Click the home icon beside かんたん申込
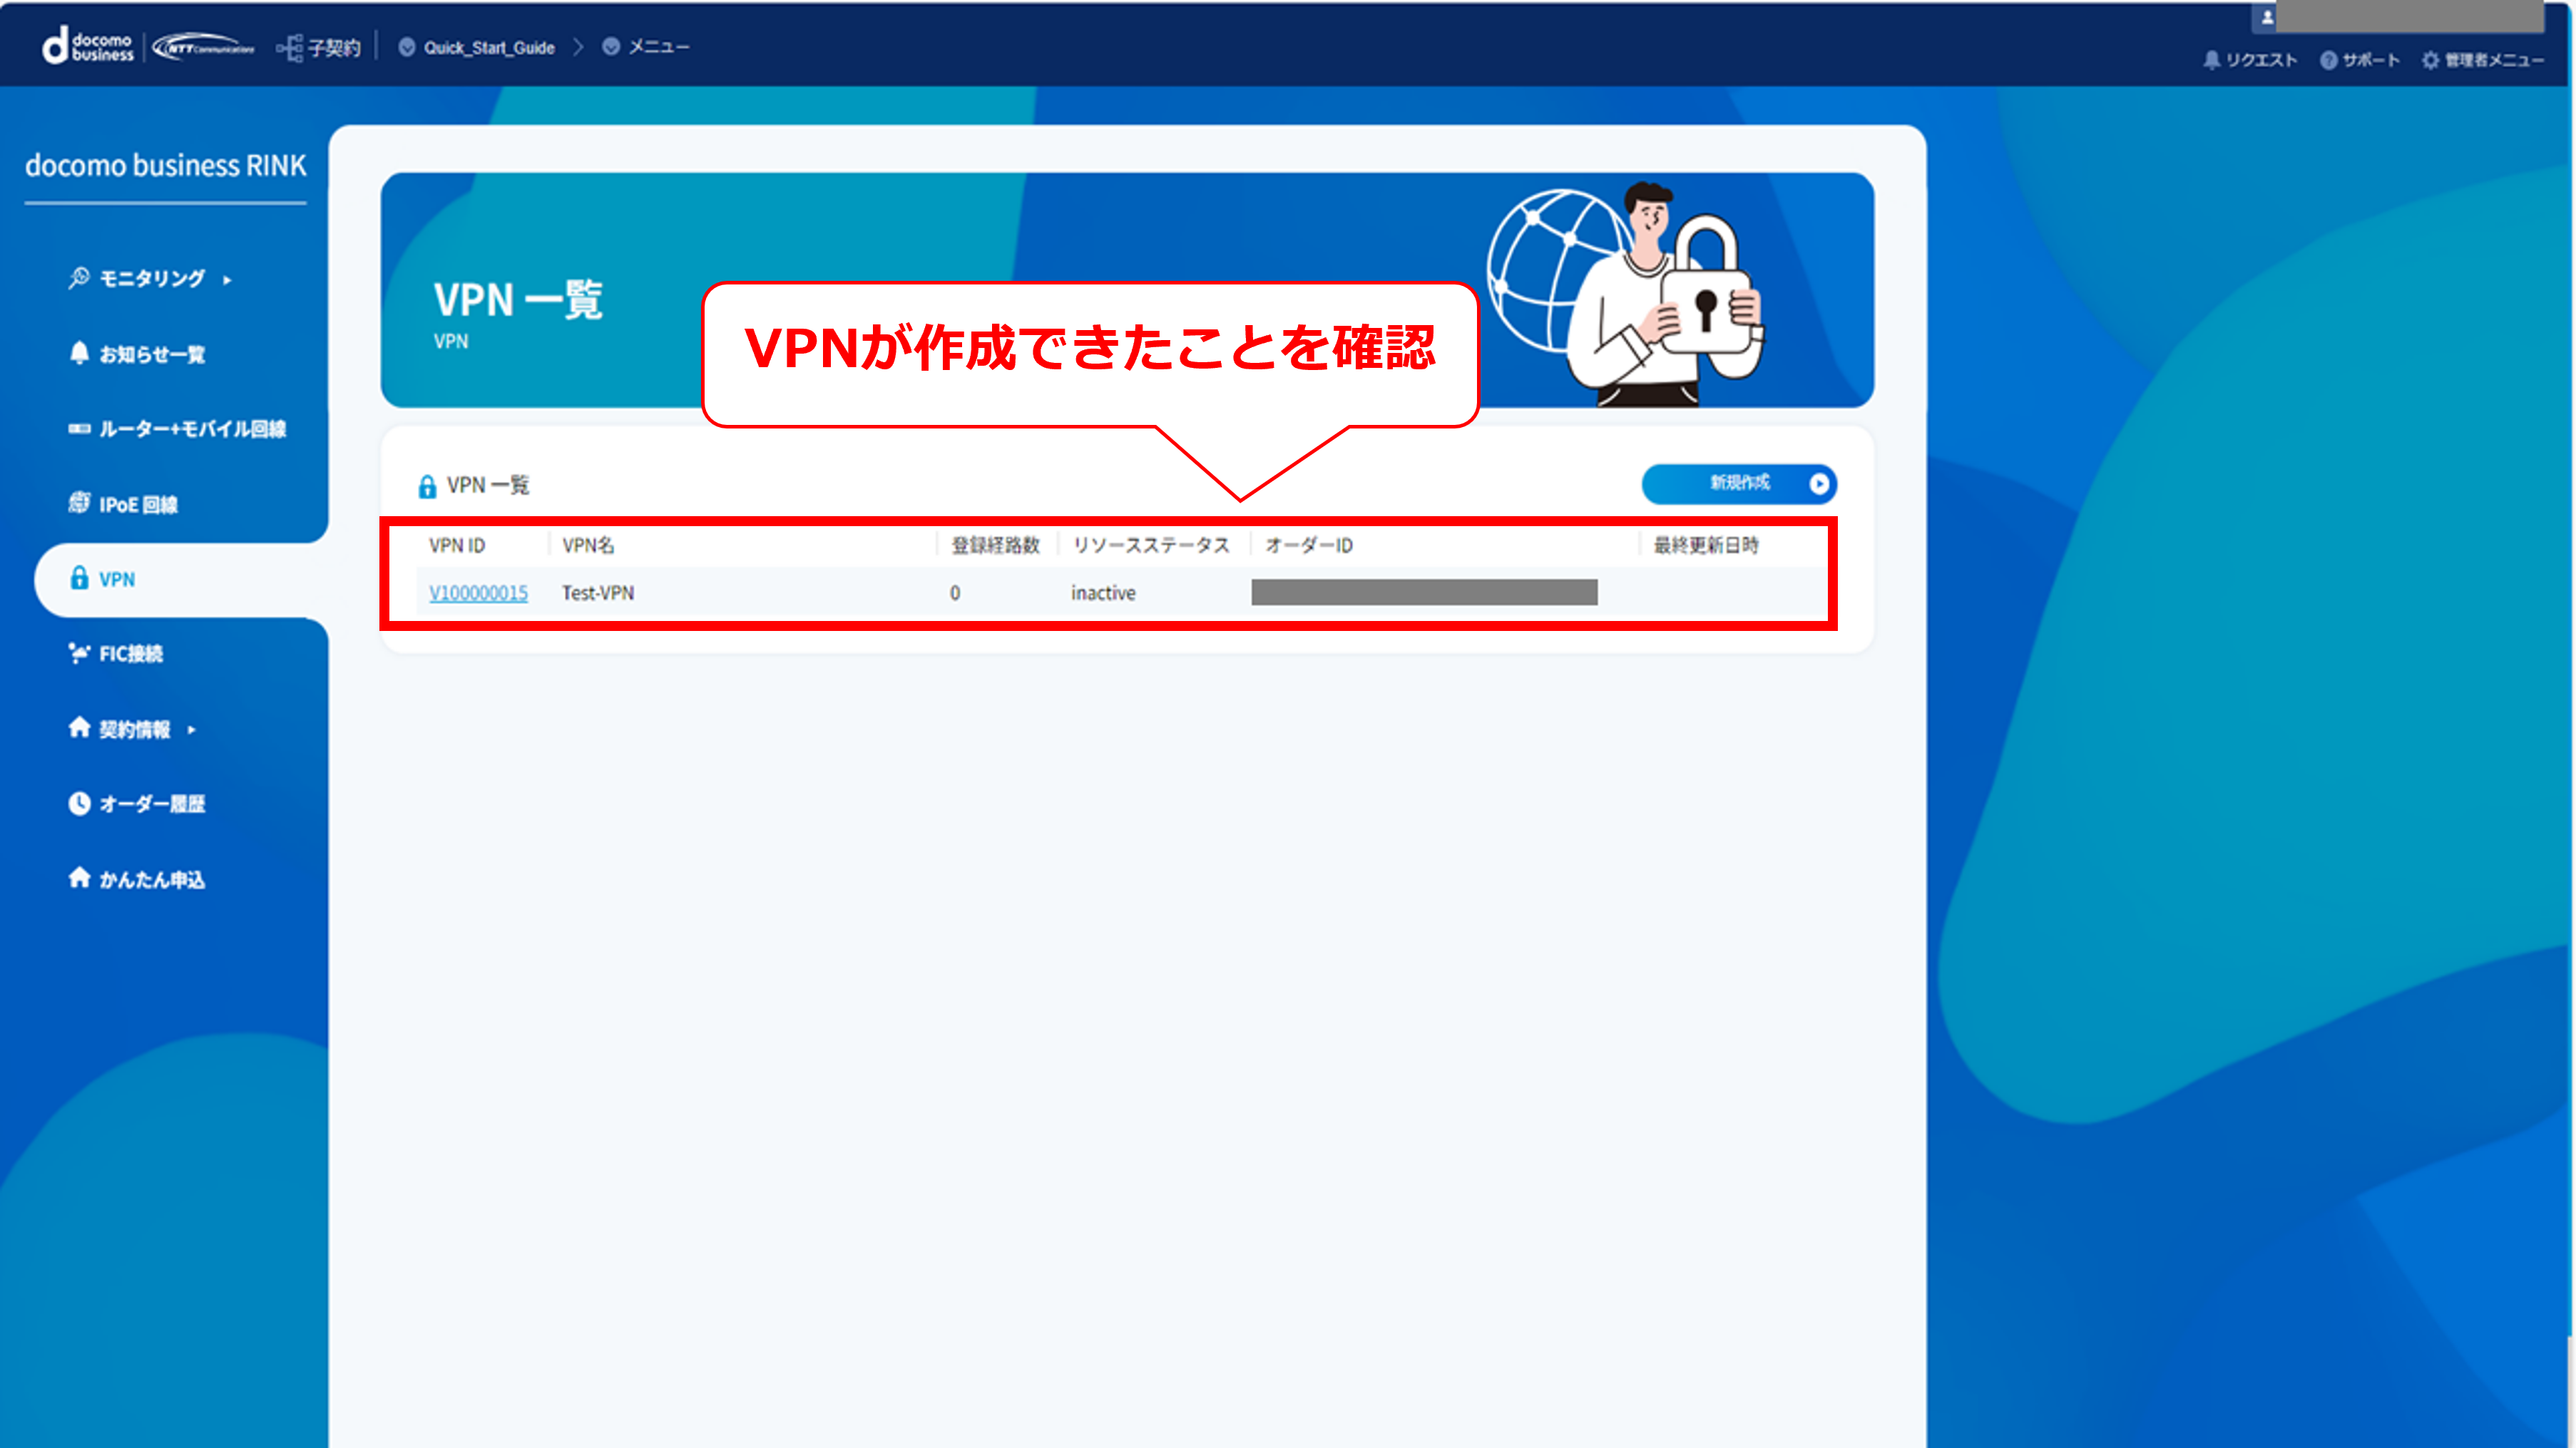Image resolution: width=2576 pixels, height=1448 pixels. point(79,877)
